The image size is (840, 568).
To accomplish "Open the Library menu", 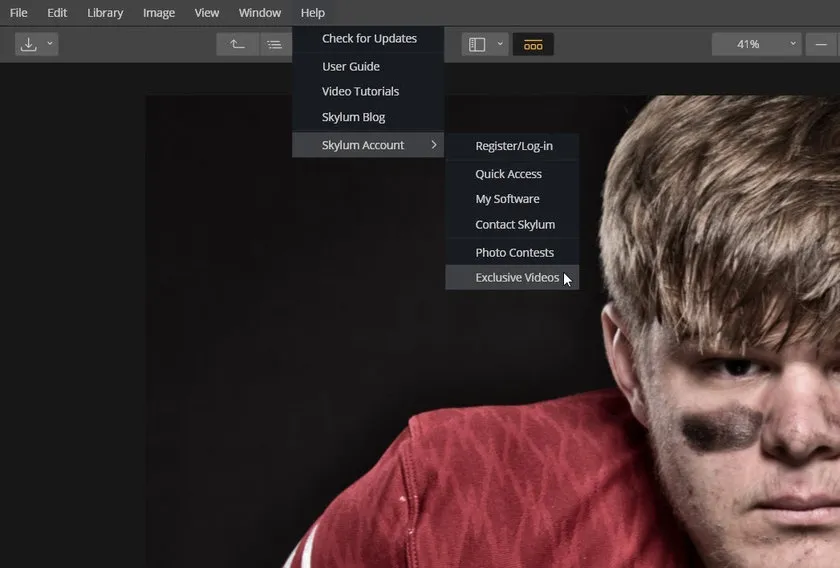I will [105, 13].
